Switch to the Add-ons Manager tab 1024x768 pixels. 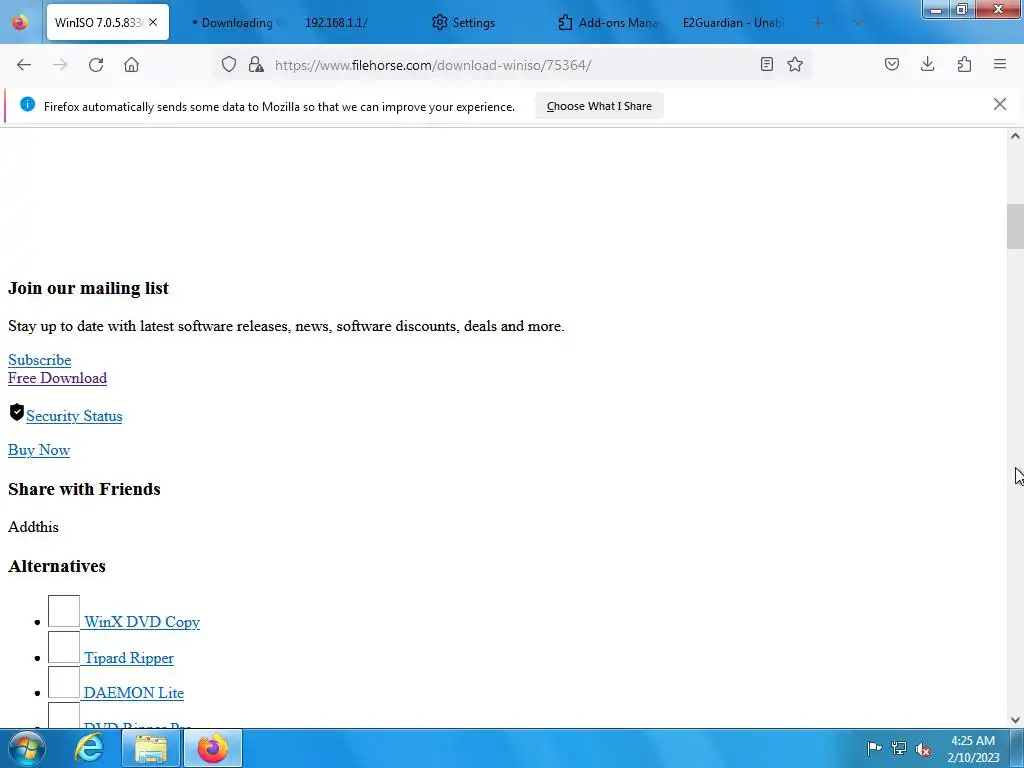[x=609, y=23]
